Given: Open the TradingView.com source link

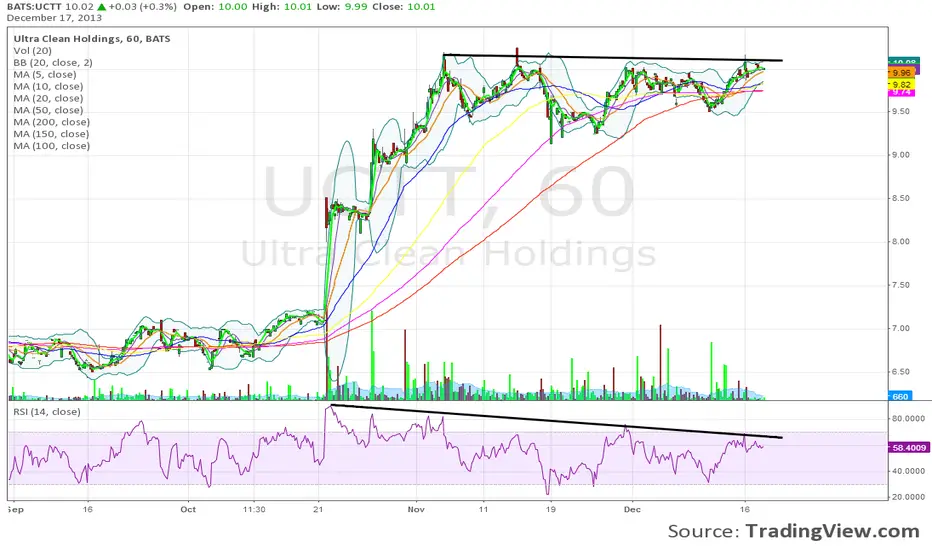Looking at the screenshot, I should (832, 531).
